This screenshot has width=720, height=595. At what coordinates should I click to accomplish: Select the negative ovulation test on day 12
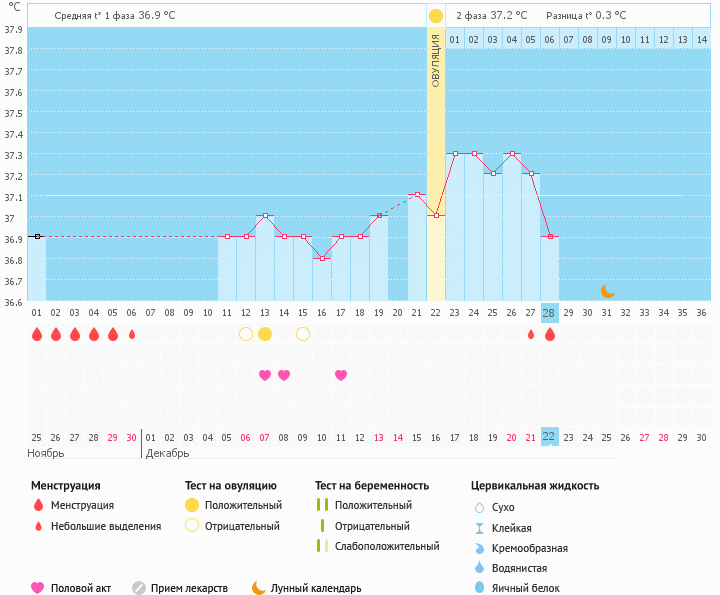245,334
